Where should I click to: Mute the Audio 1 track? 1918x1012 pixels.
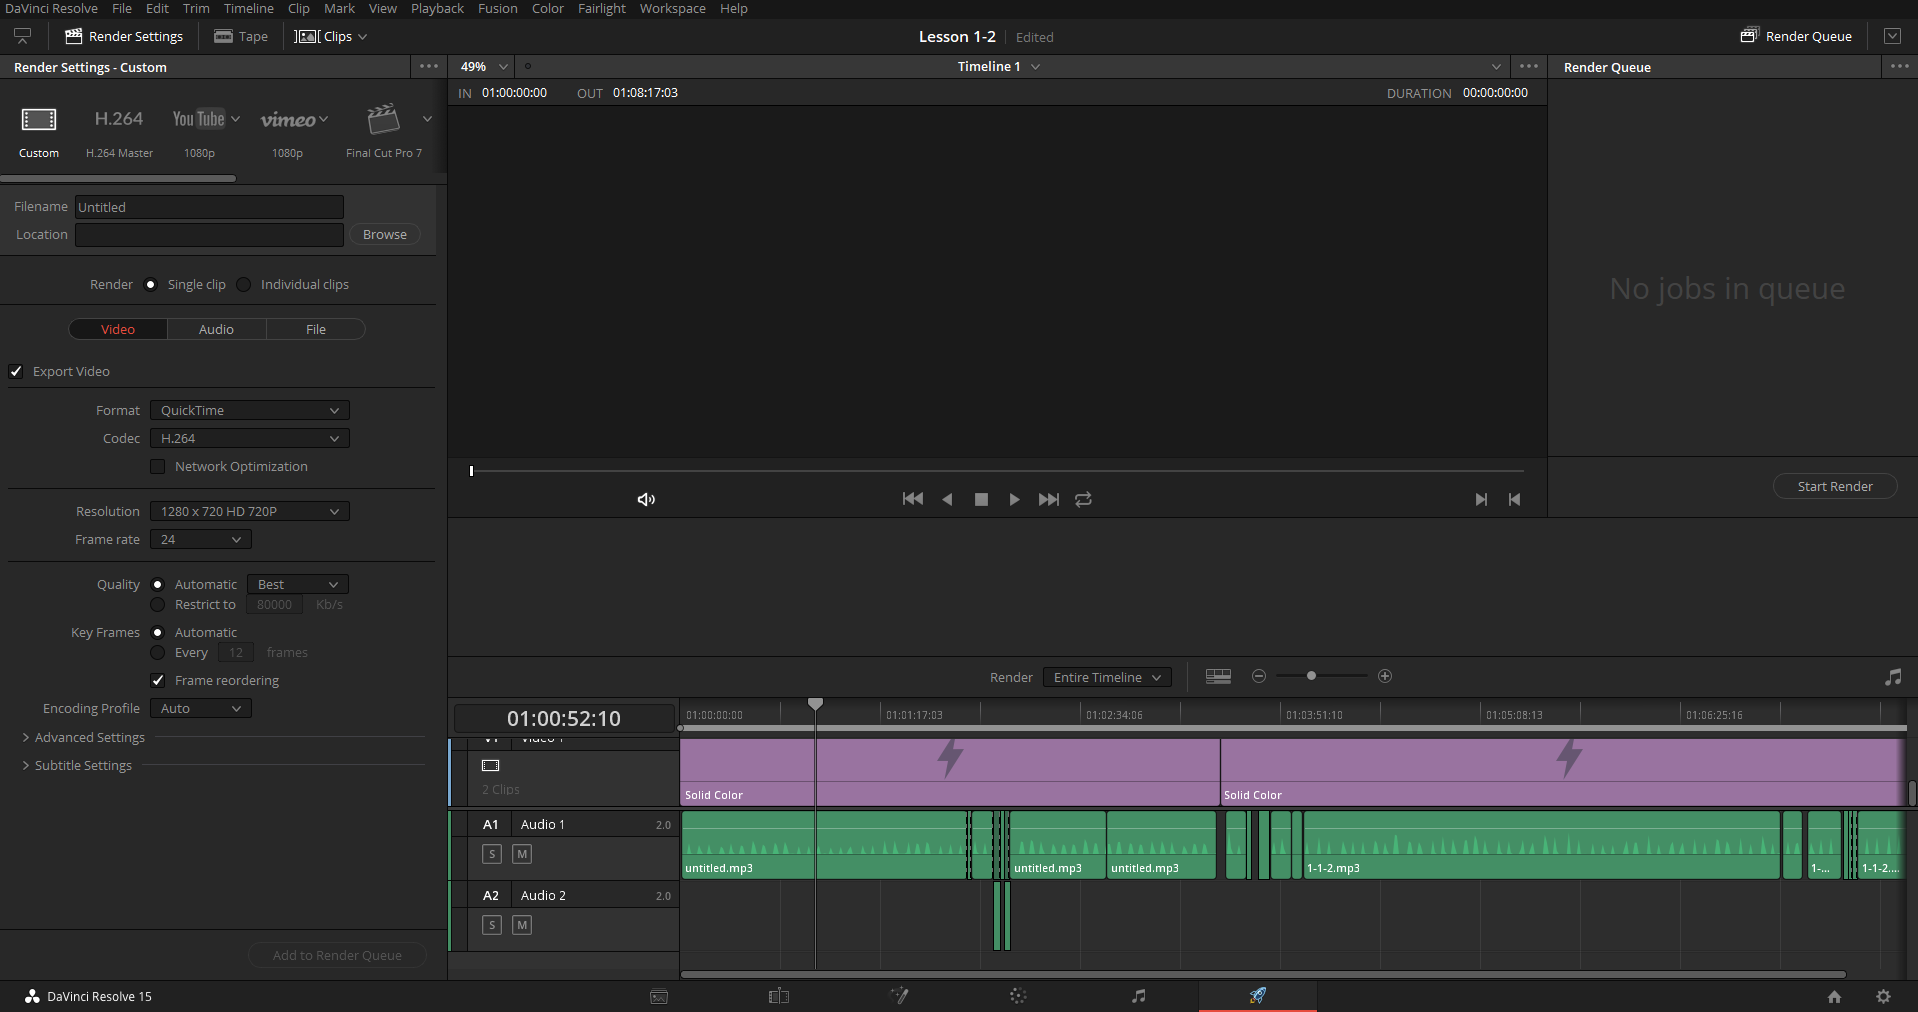(522, 854)
